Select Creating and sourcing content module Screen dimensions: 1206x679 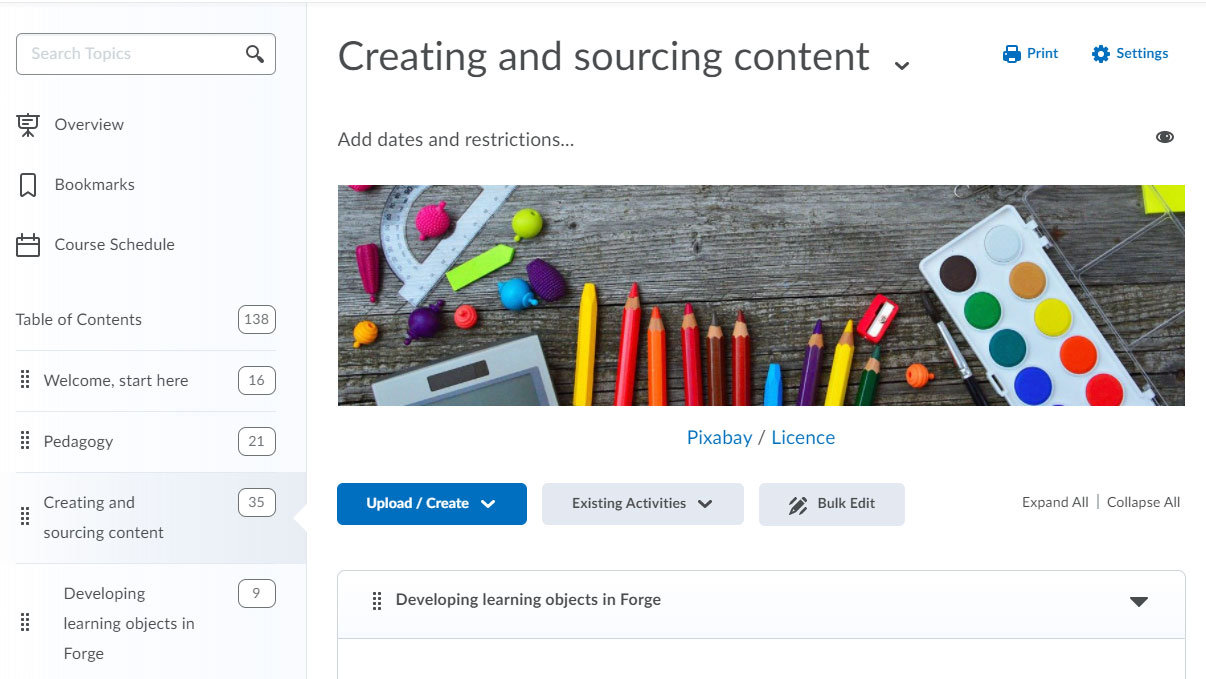pos(103,518)
